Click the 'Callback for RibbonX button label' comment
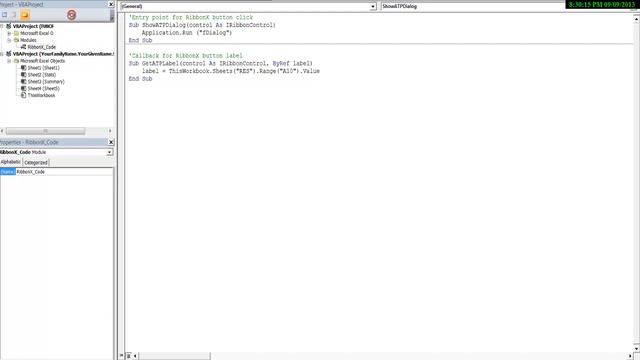Image resolution: width=640 pixels, height=360 pixels. pos(185,56)
